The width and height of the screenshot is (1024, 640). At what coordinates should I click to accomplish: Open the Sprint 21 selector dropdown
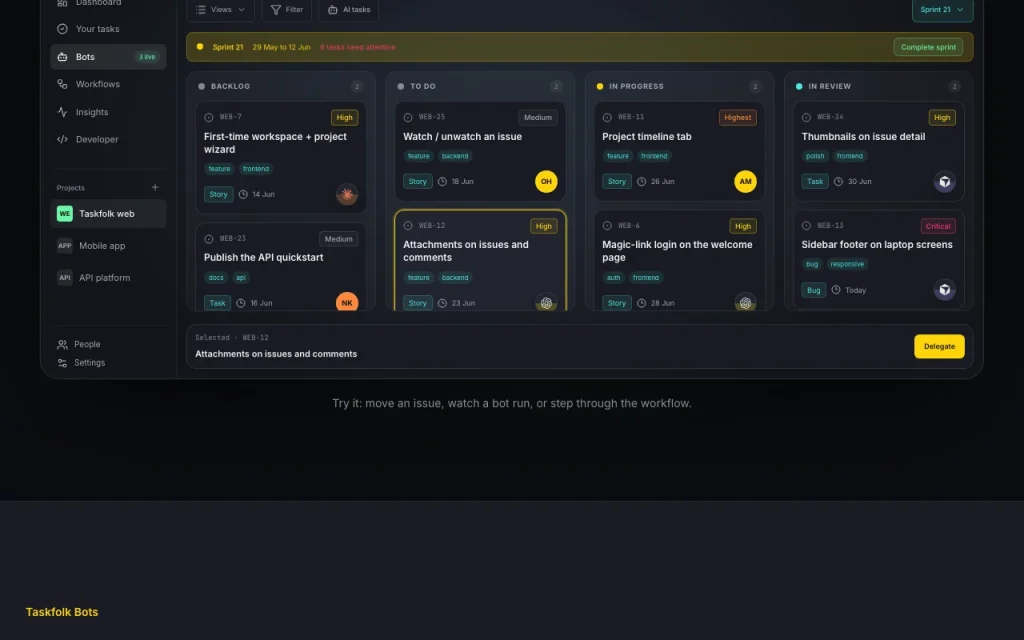[942, 10]
